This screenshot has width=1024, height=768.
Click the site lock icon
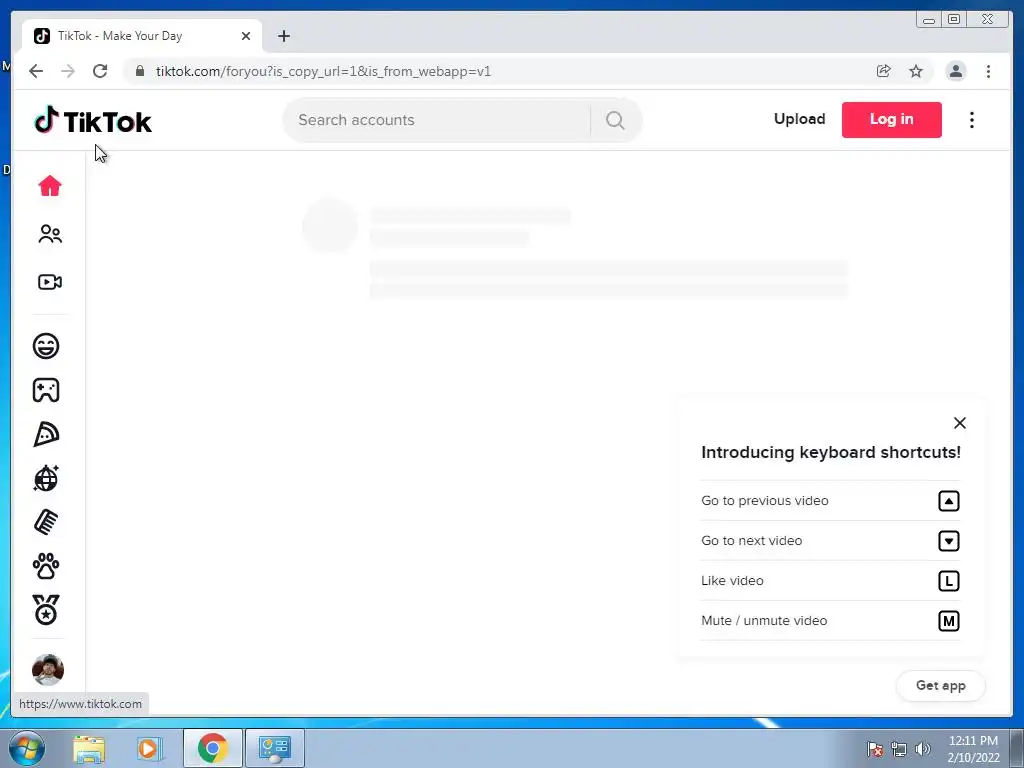(140, 71)
